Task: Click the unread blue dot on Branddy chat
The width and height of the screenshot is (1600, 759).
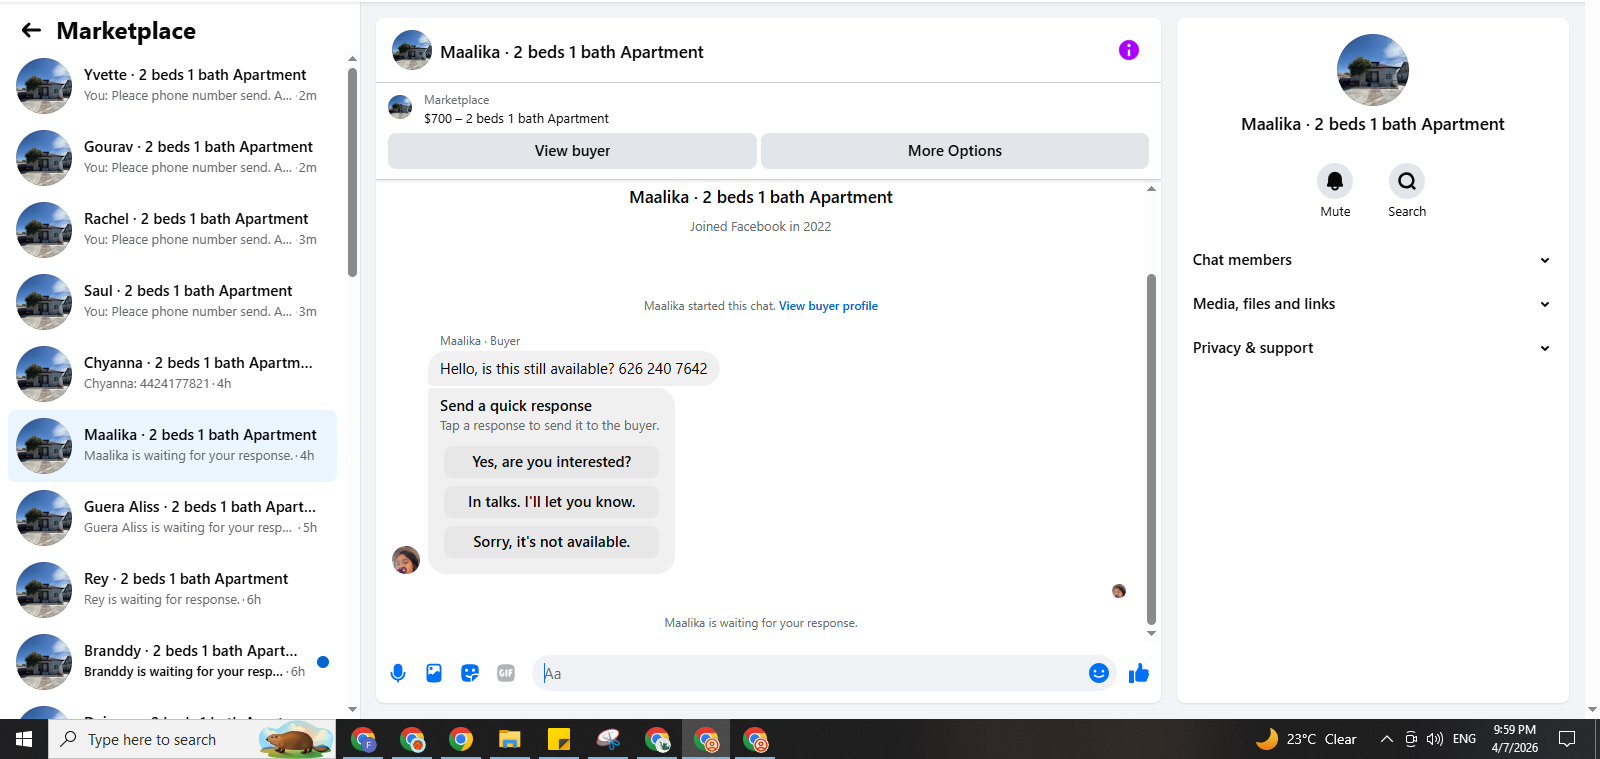Action: pyautogui.click(x=323, y=662)
